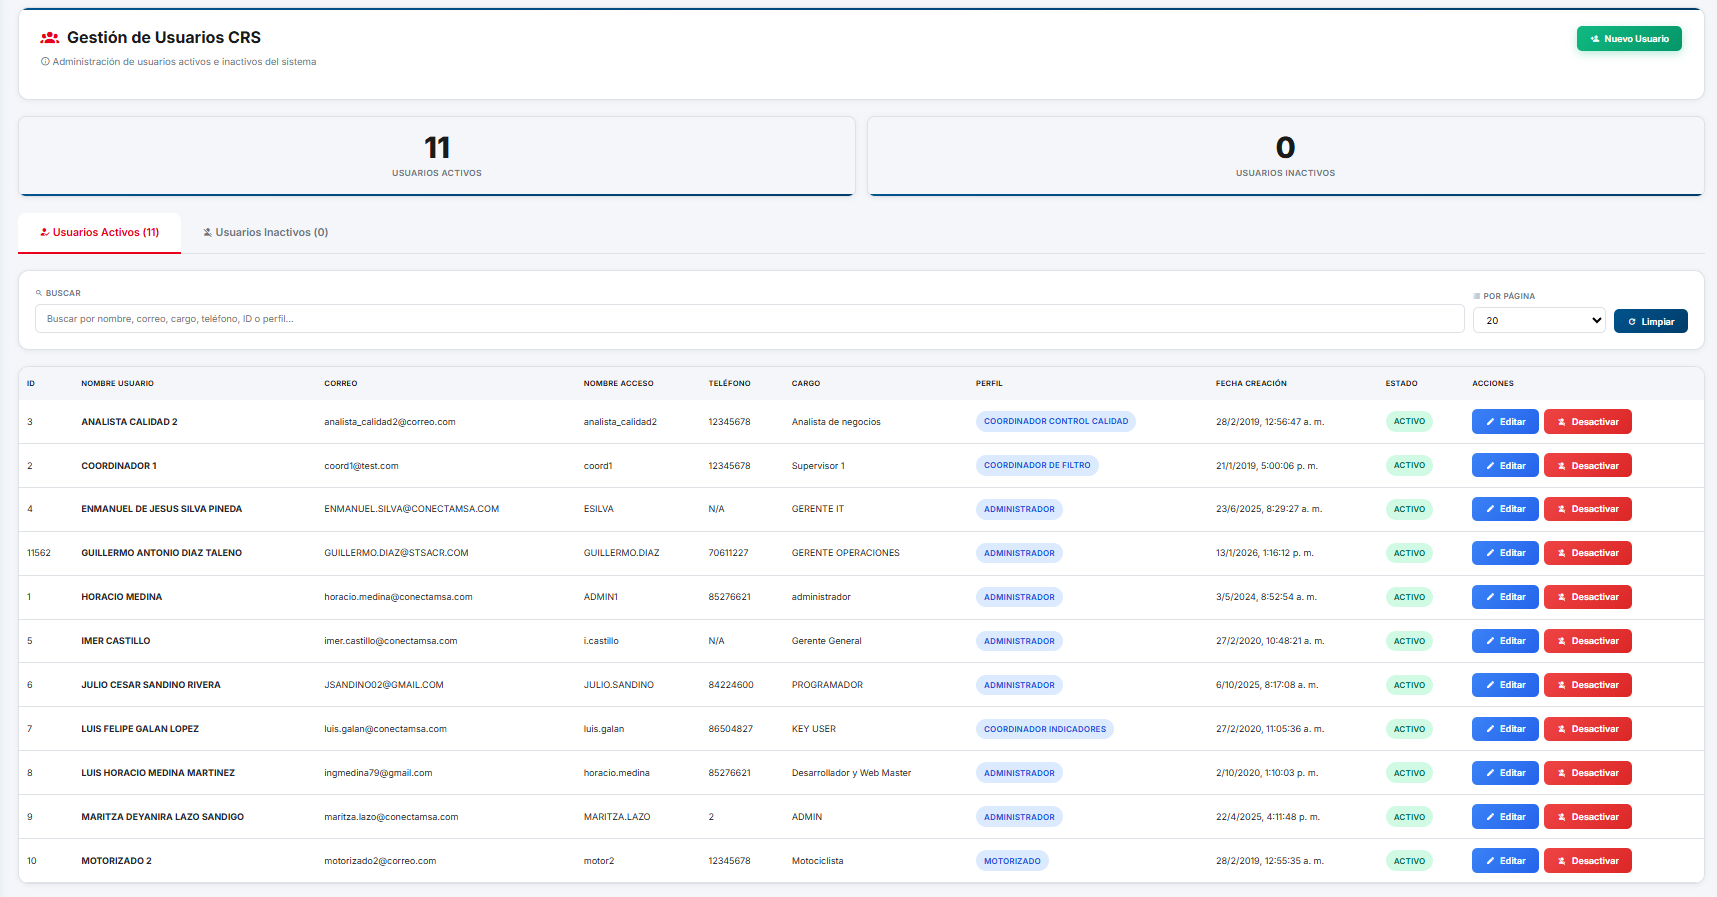Screen dimensions: 1717x897
Task: Click deactivate icon for LUIS FELIPE GALAN LOPEZ
Action: point(1562,730)
